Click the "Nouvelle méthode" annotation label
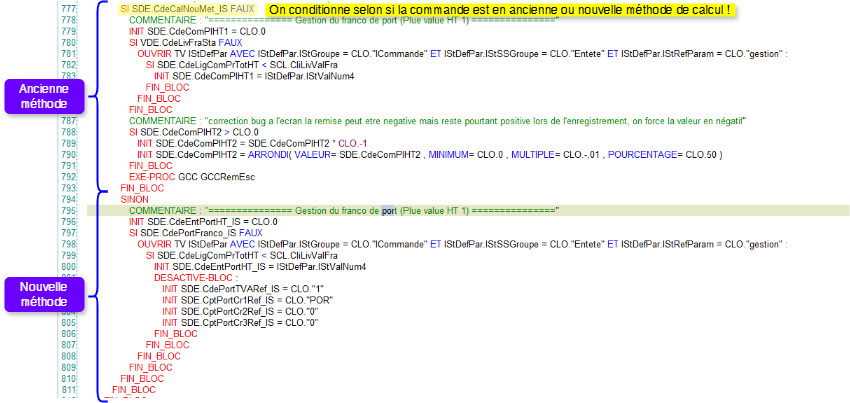This screenshot has height=403, width=850. 42,294
